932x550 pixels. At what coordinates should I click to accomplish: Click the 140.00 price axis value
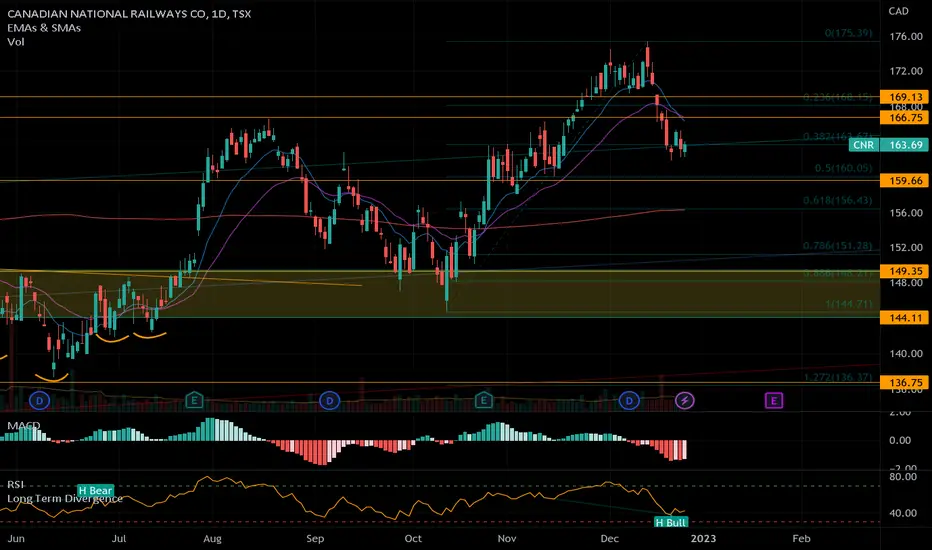(x=906, y=354)
